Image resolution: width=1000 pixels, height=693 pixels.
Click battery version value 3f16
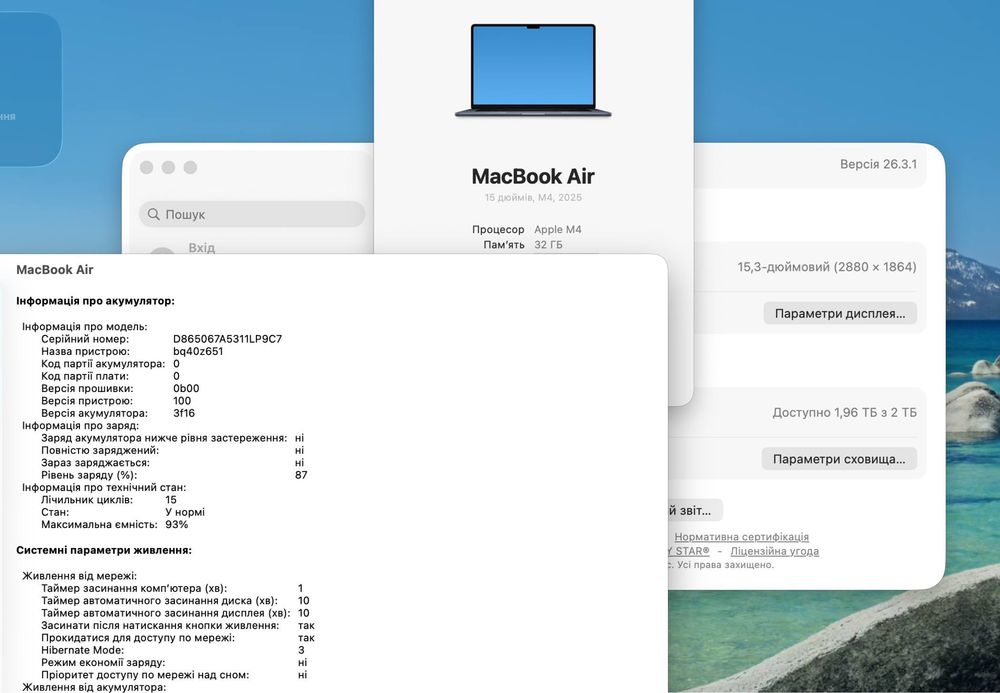click(x=184, y=413)
